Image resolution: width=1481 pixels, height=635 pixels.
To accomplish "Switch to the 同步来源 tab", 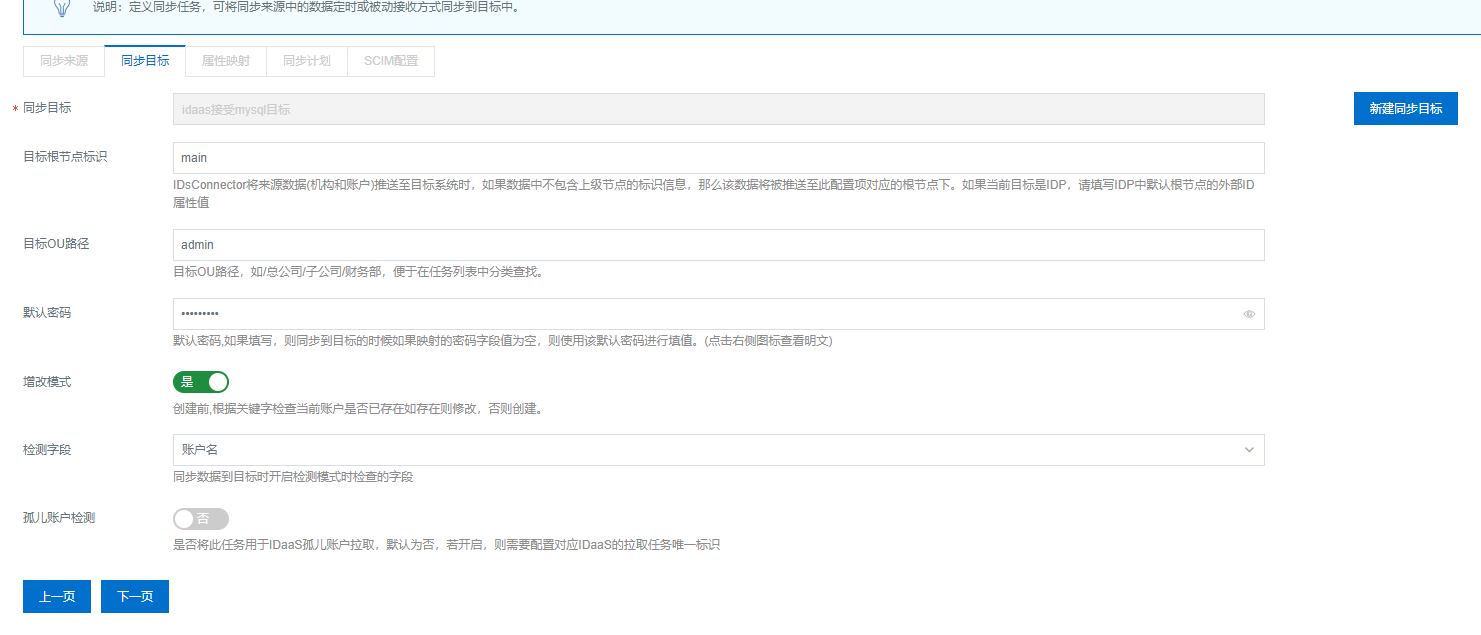I will [x=64, y=61].
